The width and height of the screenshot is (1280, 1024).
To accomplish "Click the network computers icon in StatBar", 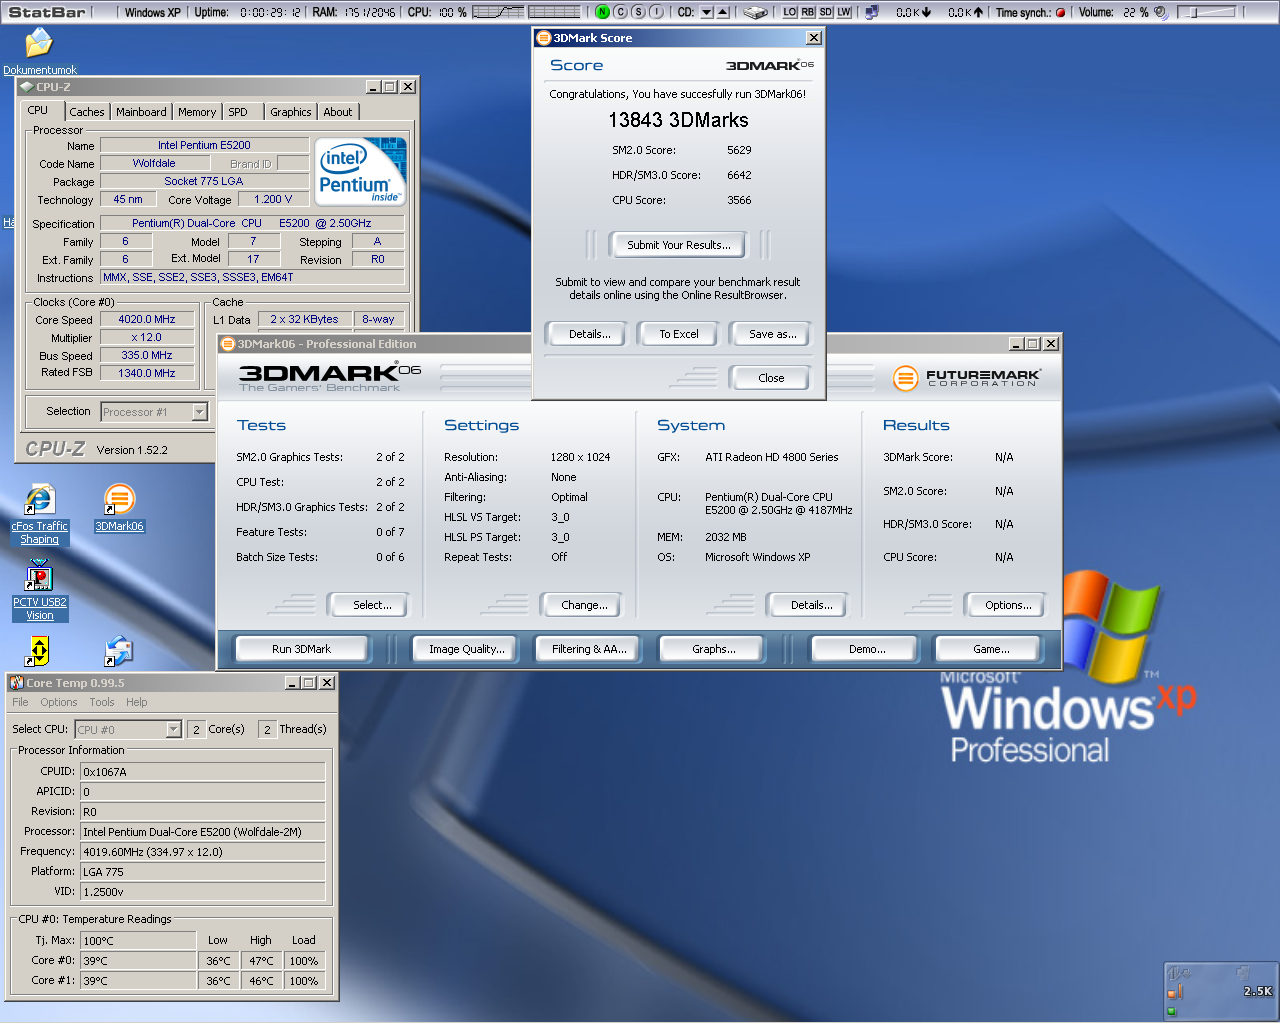I will click(x=872, y=12).
